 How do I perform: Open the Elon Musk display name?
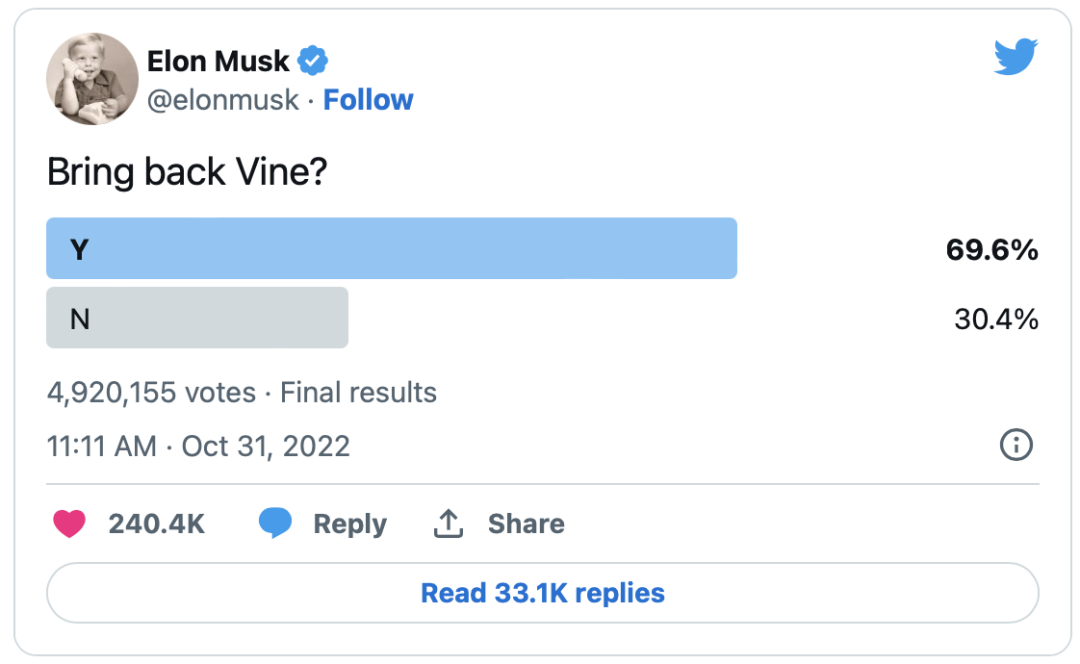[218, 61]
